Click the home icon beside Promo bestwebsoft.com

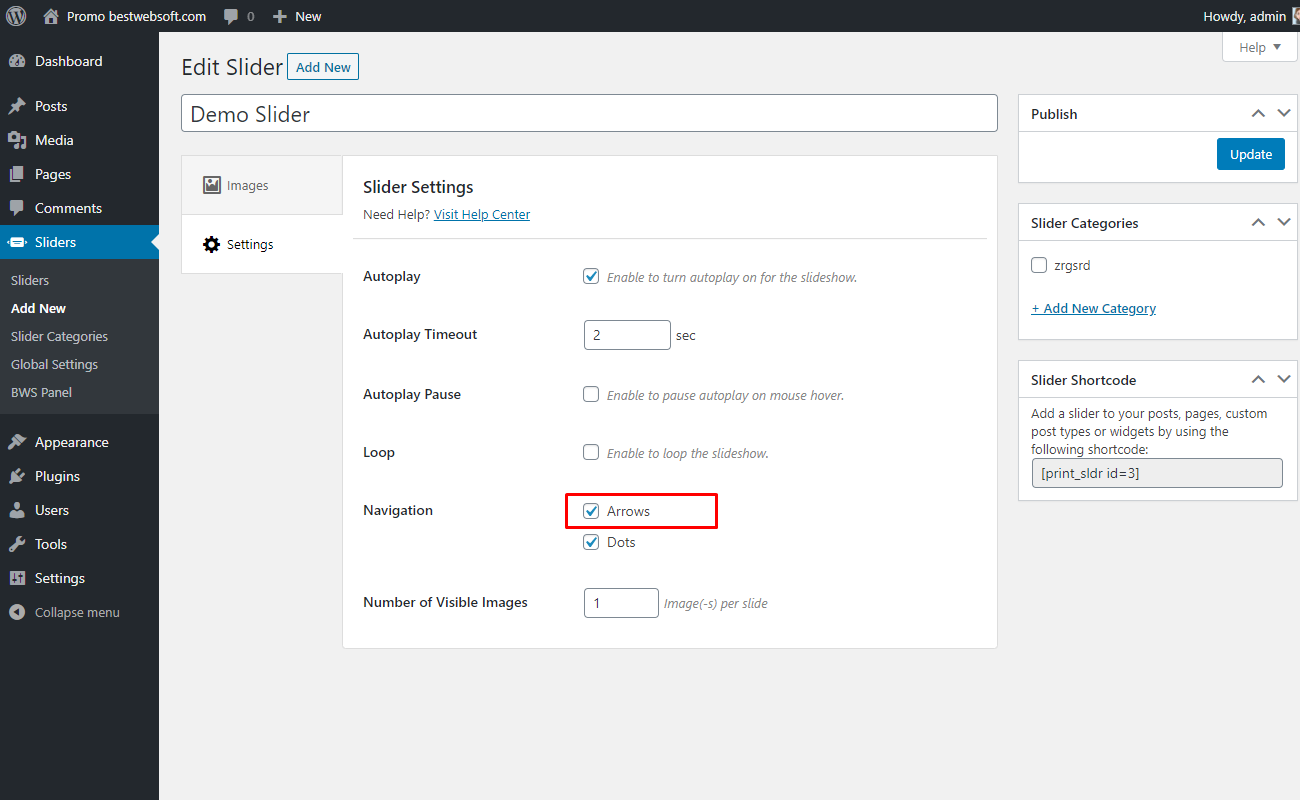click(x=51, y=16)
